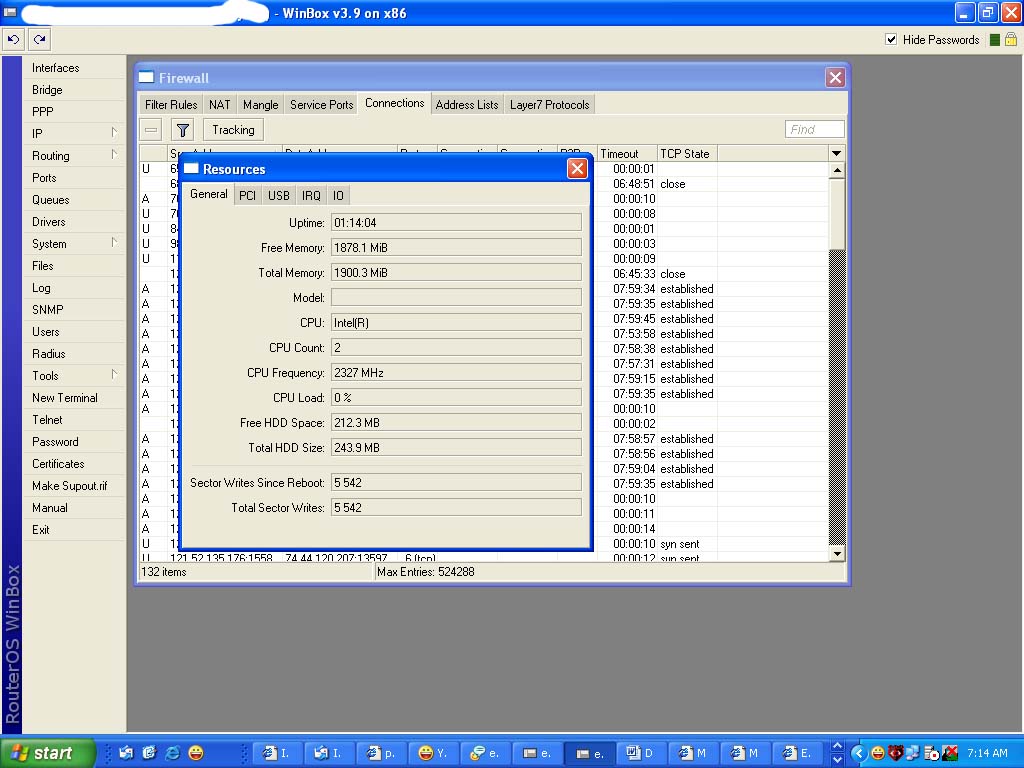1024x768 pixels.
Task: Open the column dropdown arrow in connections table
Action: pyautogui.click(x=837, y=154)
